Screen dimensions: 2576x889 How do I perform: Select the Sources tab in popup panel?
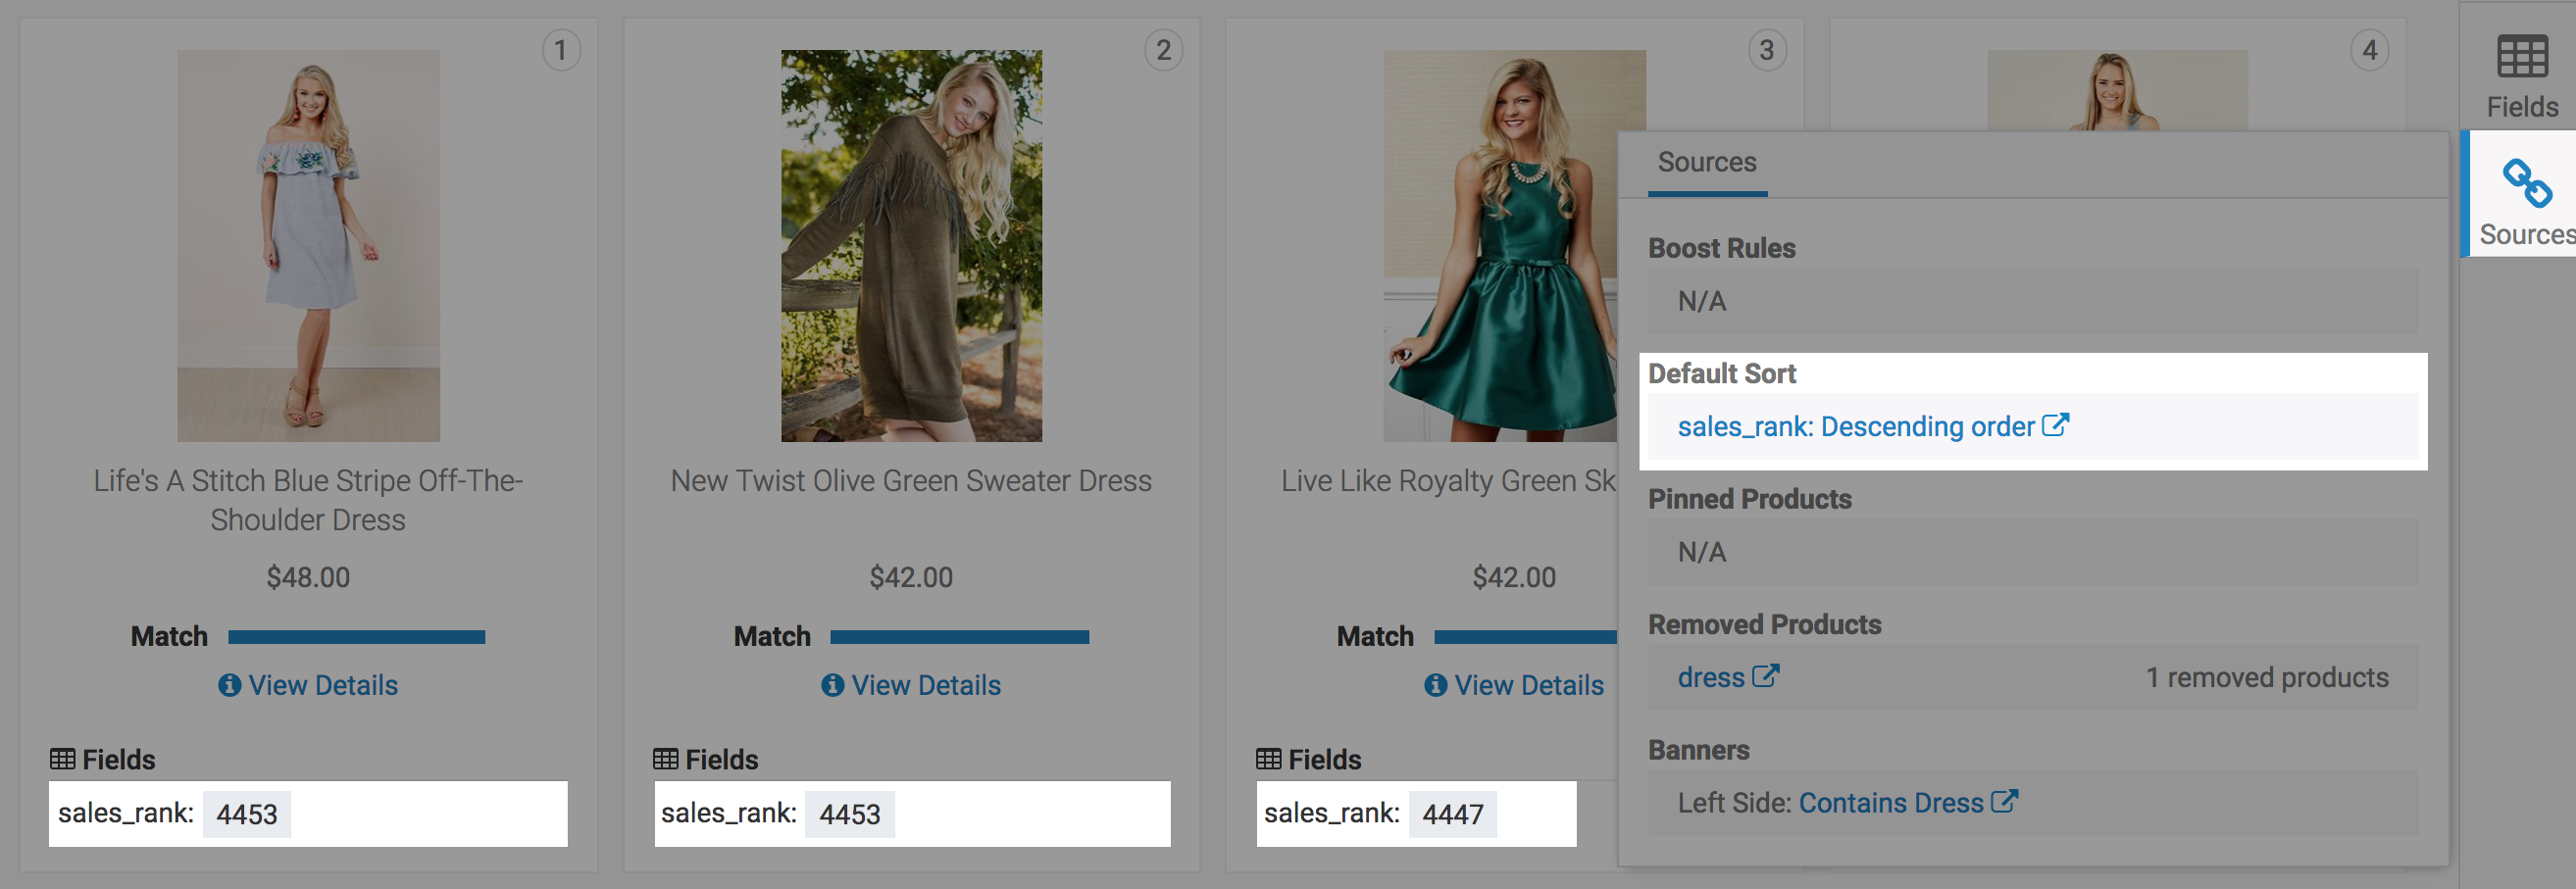(x=1706, y=162)
